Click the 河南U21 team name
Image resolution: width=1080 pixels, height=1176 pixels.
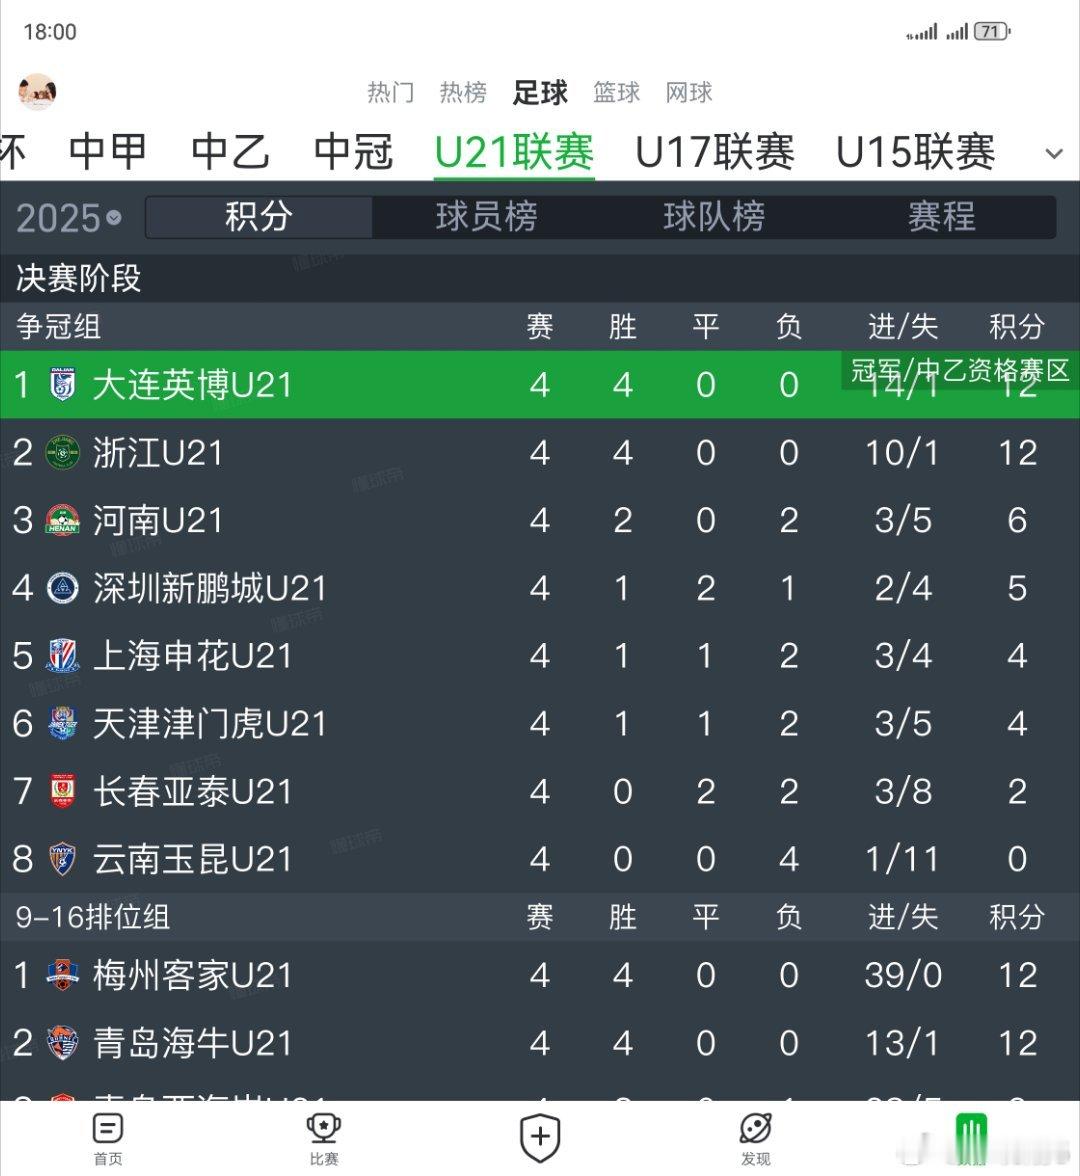pos(157,521)
